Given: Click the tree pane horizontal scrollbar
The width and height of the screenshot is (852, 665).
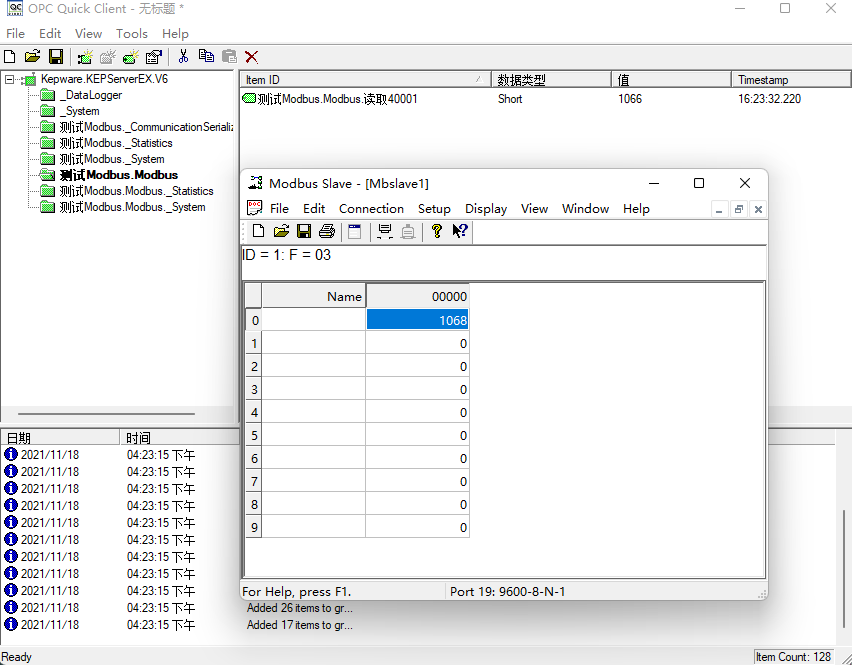Looking at the screenshot, I should tap(107, 413).
